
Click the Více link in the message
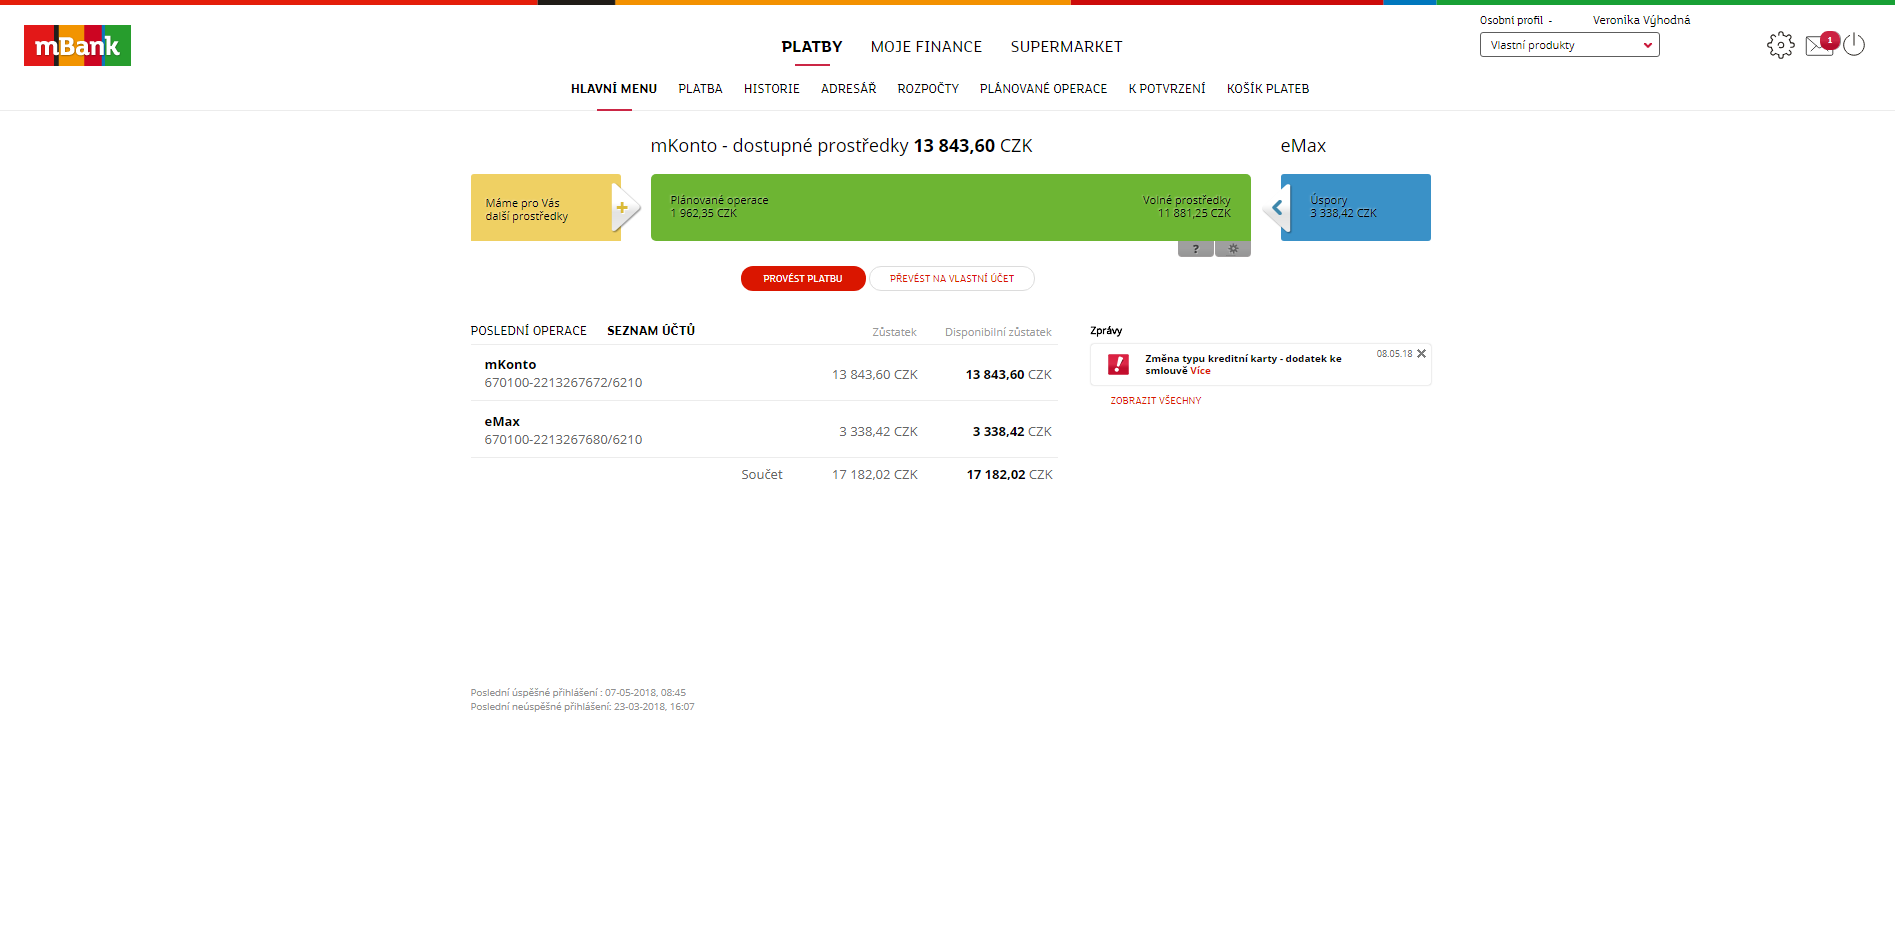[x=1200, y=371]
